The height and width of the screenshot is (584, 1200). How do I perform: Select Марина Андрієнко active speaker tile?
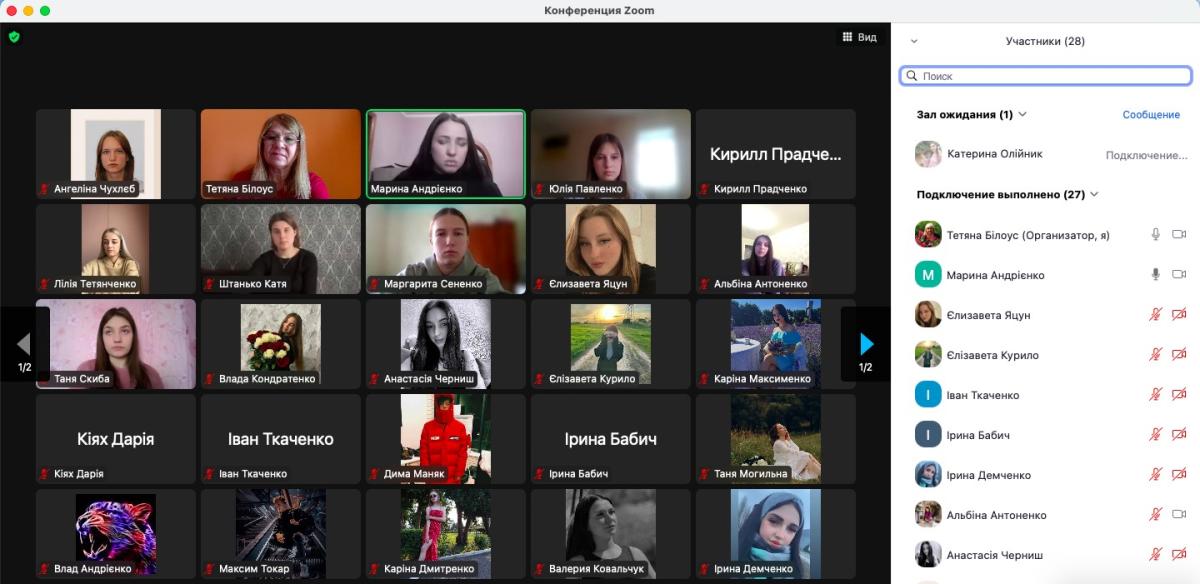coord(446,153)
